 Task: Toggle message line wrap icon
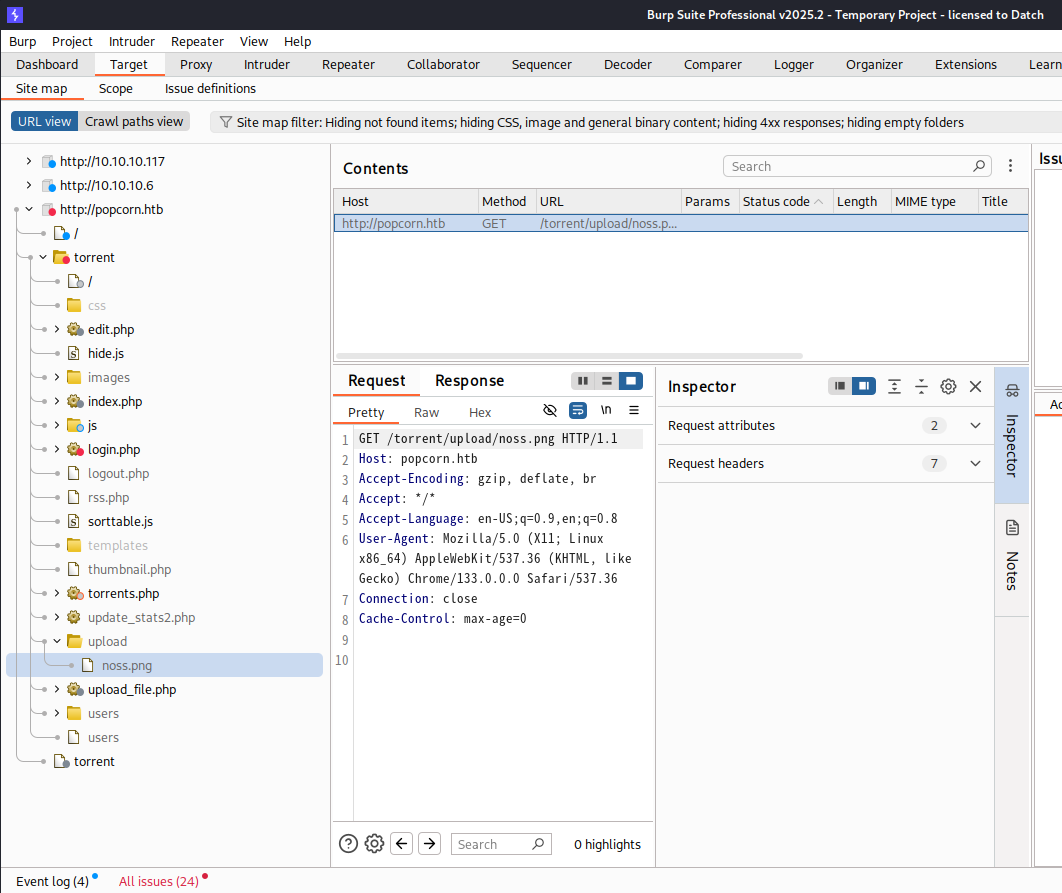[x=578, y=410]
